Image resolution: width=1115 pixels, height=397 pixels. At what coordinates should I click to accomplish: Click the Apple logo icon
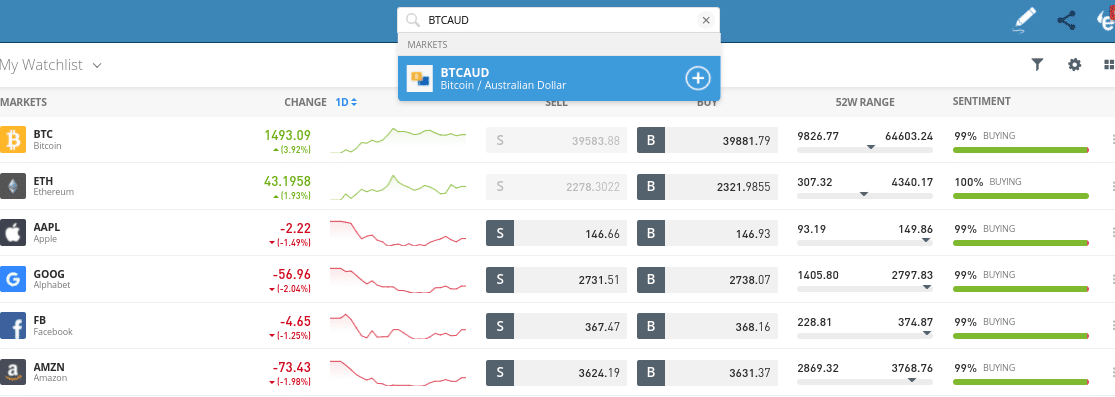(13, 233)
